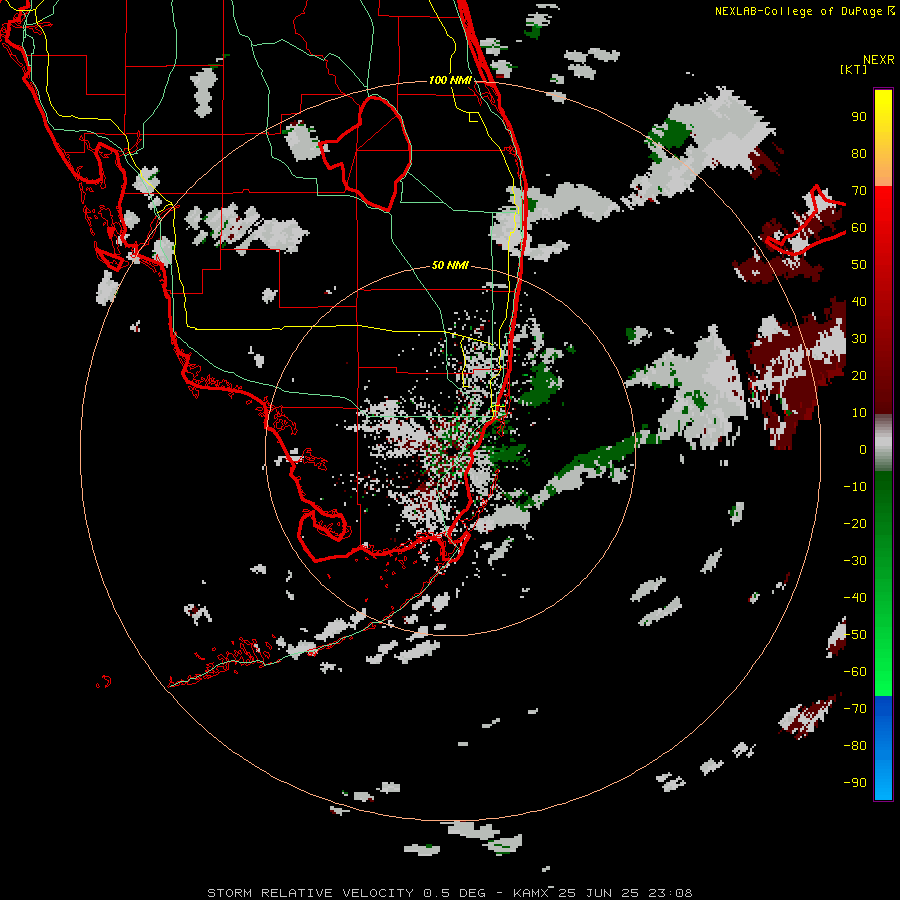
Task: Click the -80 knot scale label
Action: (x=855, y=746)
